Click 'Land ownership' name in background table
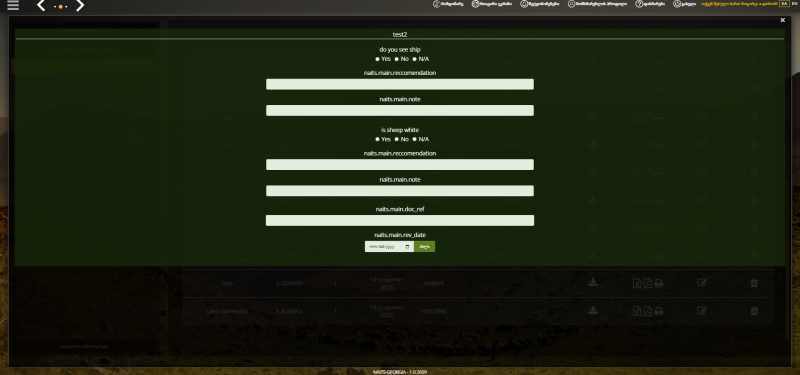The image size is (800, 375). click(227, 311)
